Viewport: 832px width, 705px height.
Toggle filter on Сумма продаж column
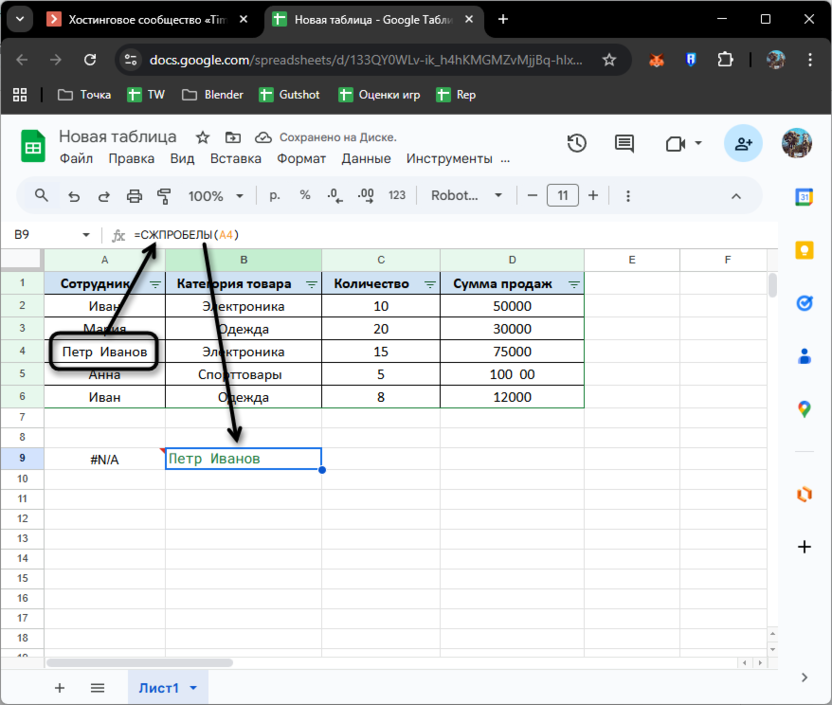[x=574, y=284]
